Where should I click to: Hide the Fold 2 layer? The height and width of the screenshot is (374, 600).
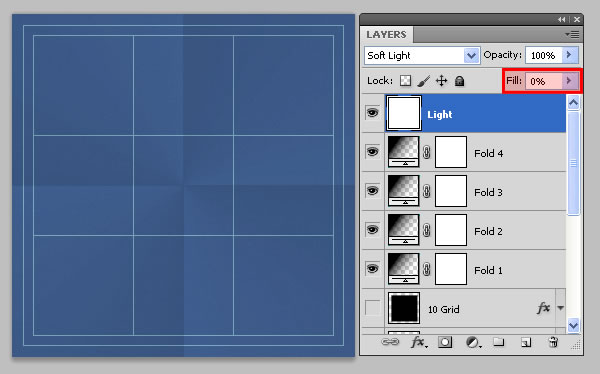(372, 230)
